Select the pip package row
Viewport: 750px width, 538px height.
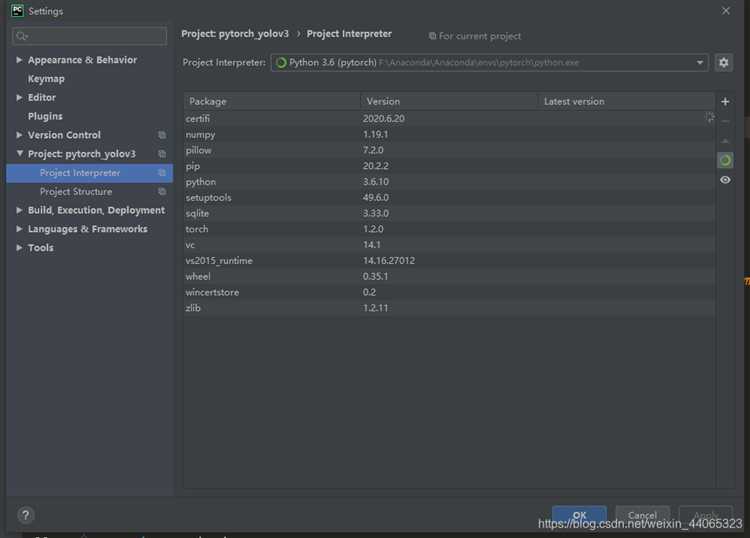coord(449,166)
